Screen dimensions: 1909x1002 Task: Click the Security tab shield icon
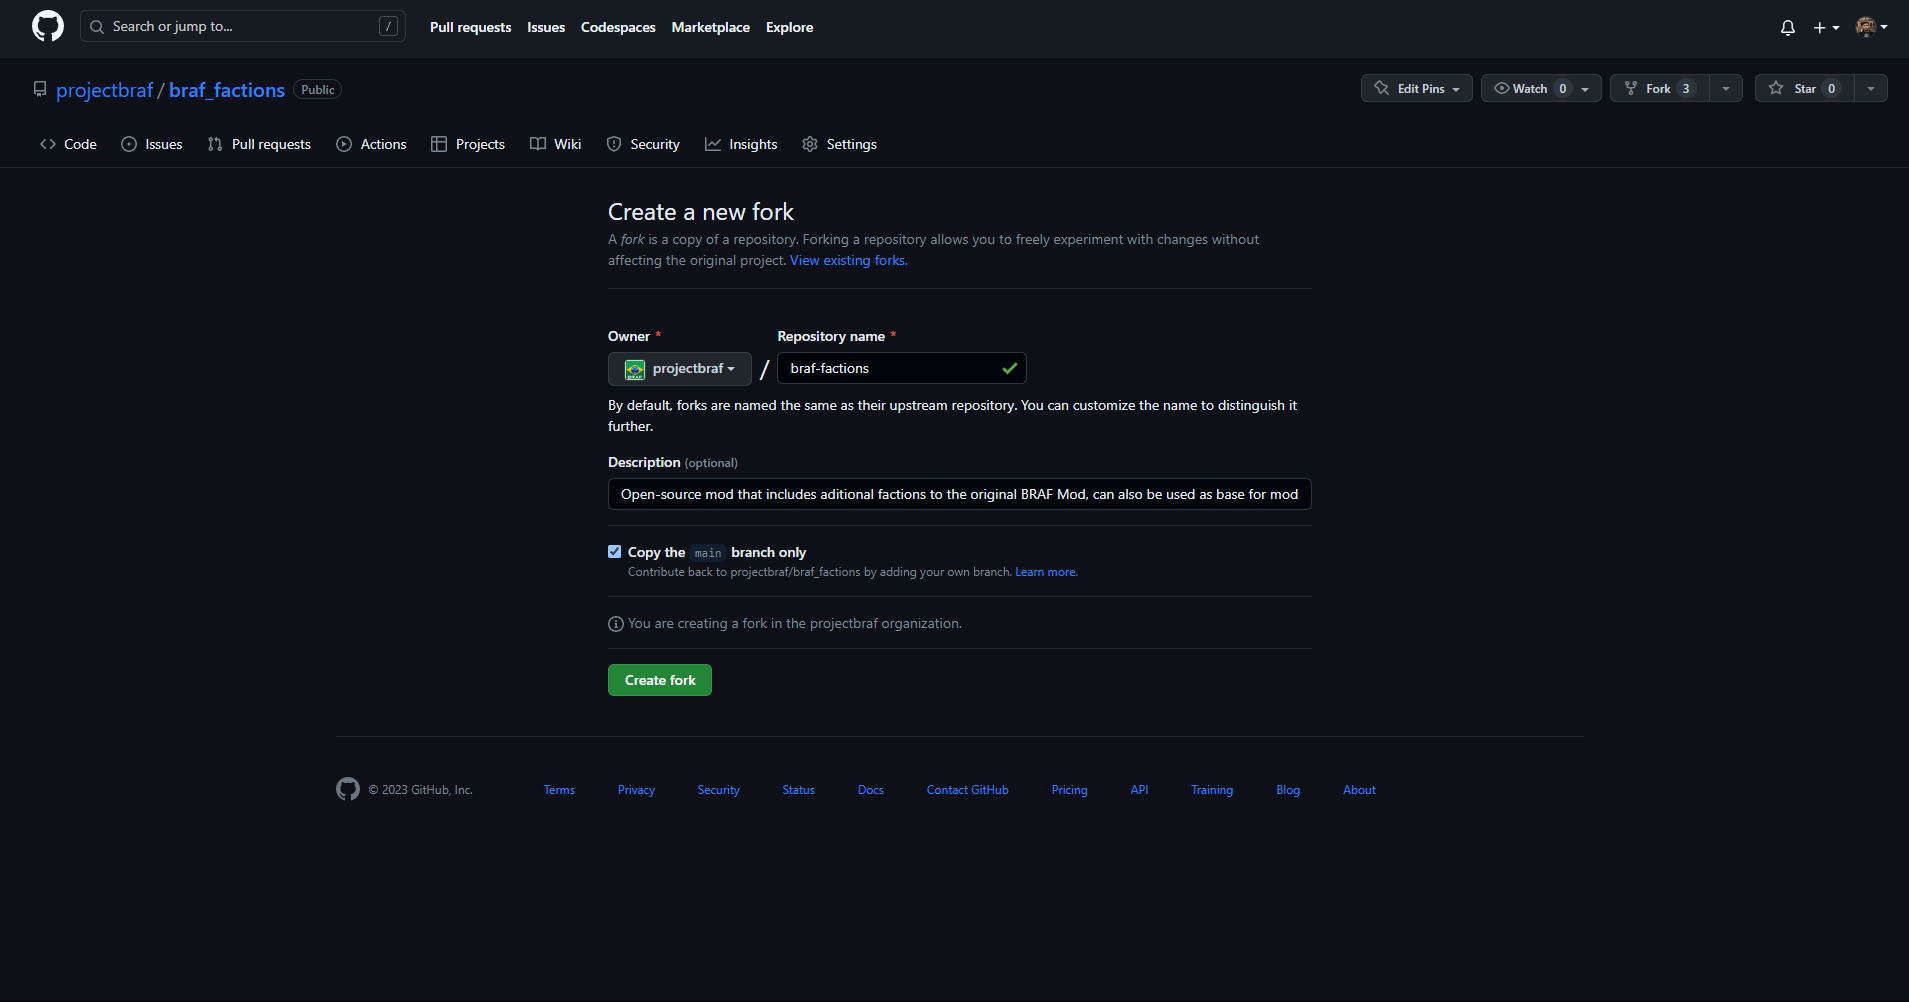click(x=614, y=144)
